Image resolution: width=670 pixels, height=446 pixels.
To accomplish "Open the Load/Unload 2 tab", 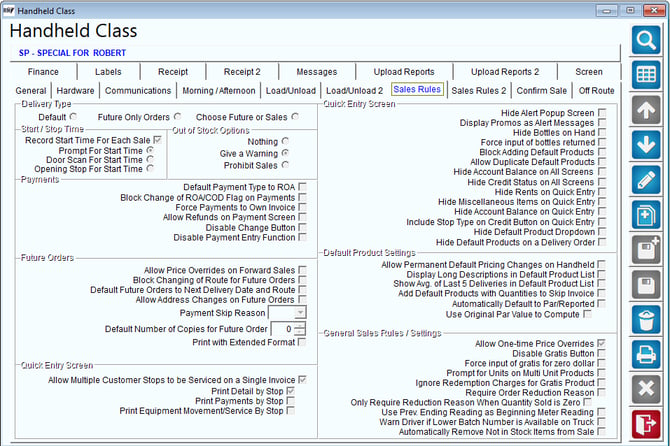I will [355, 91].
